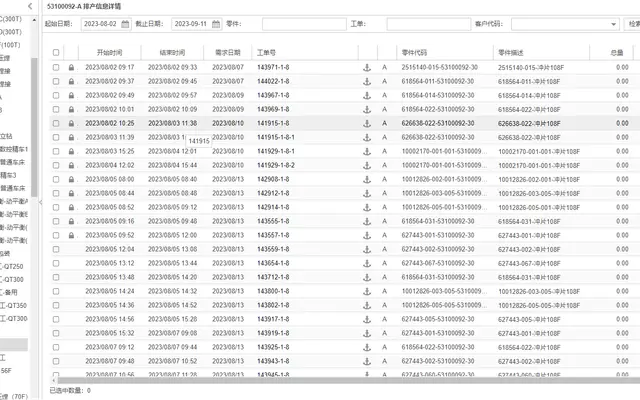
Task: Toggle the select-all checkbox in table header
Action: (x=56, y=52)
